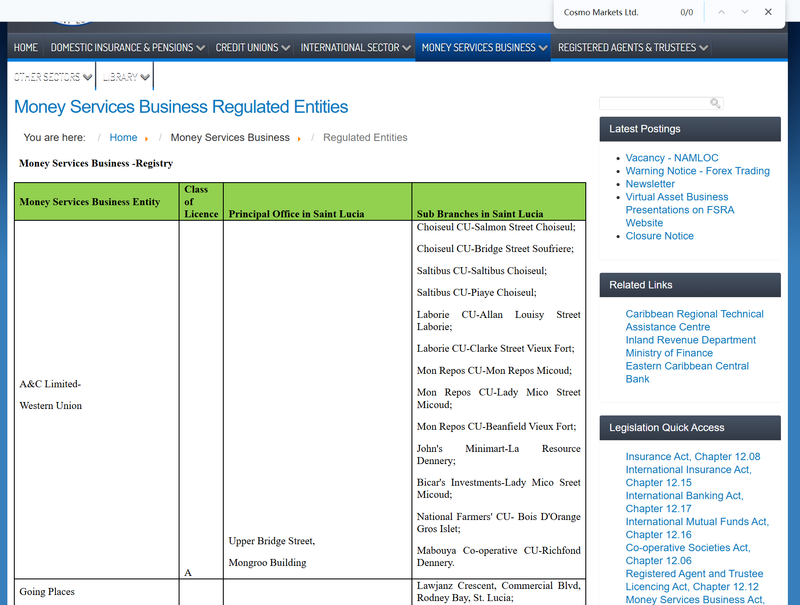Click 'Money Services Business' breadcrumb text
Image resolution: width=800 pixels, height=605 pixels.
tap(230, 138)
